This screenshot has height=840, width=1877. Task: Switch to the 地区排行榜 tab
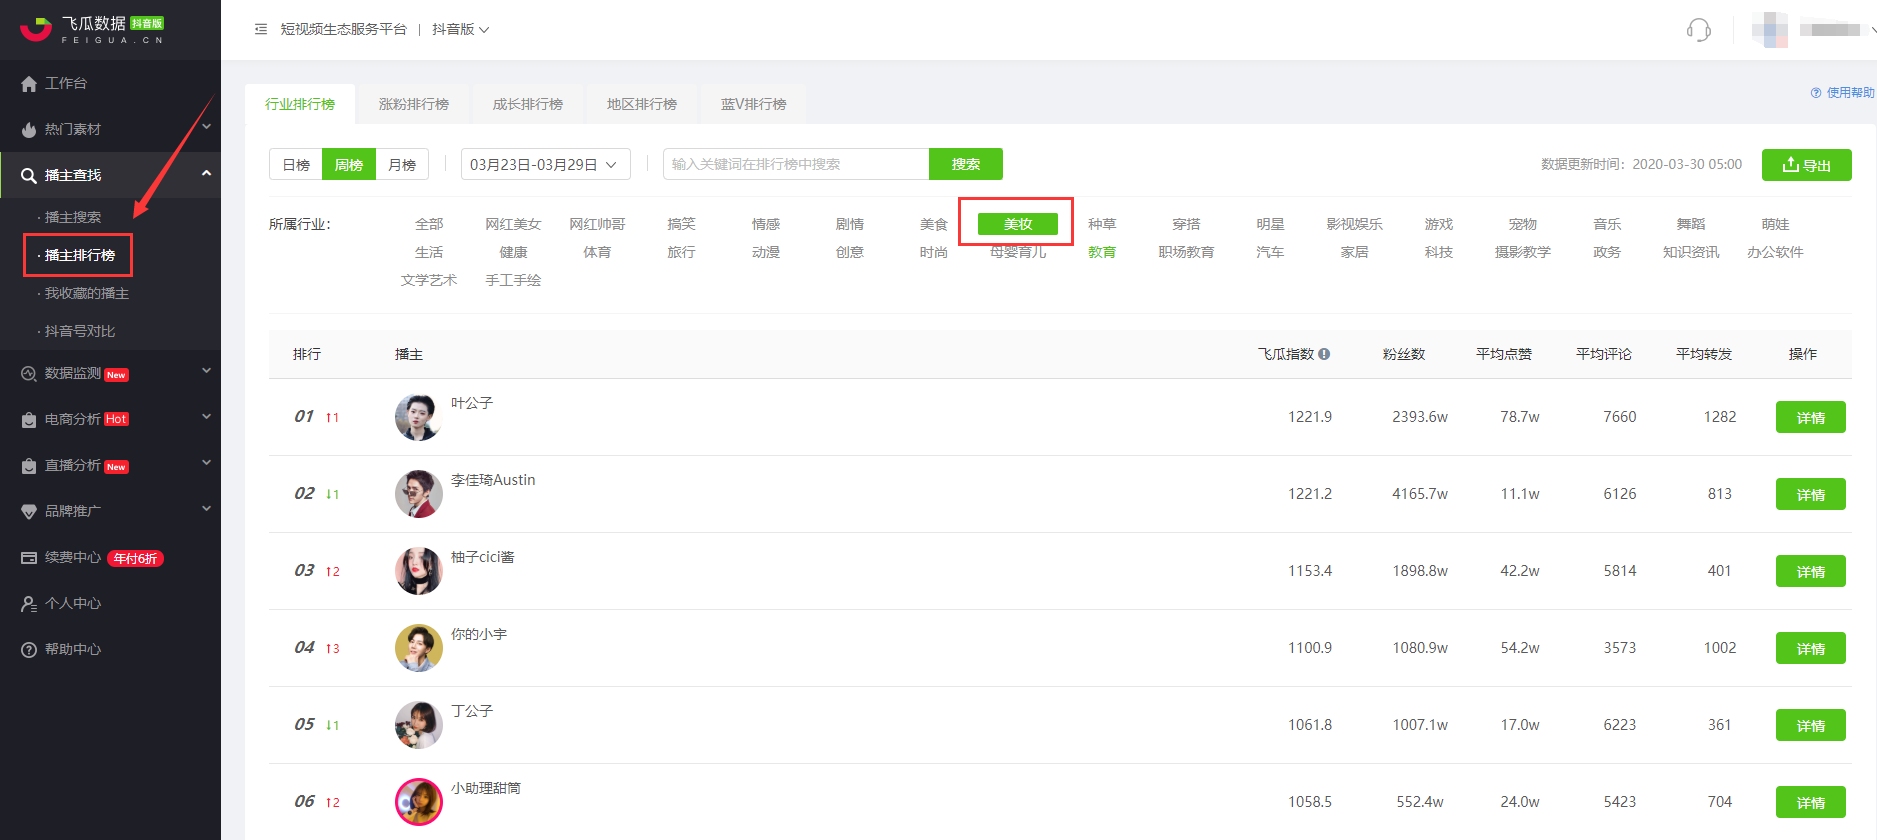point(642,104)
